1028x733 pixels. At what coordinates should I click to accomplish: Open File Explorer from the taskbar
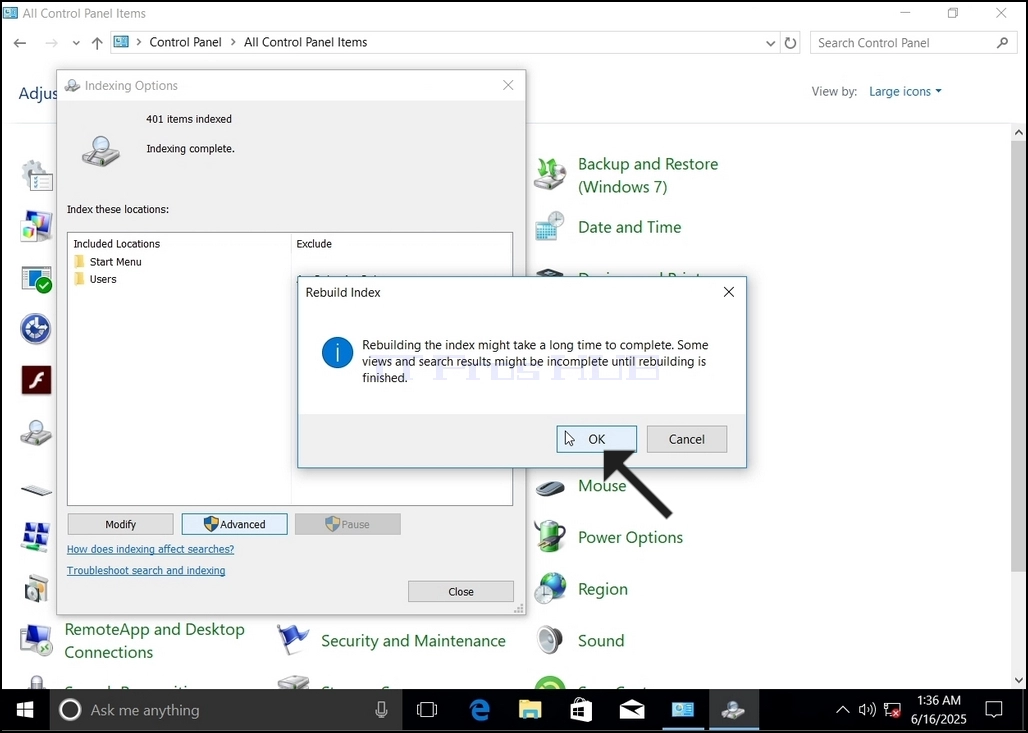pyautogui.click(x=530, y=710)
